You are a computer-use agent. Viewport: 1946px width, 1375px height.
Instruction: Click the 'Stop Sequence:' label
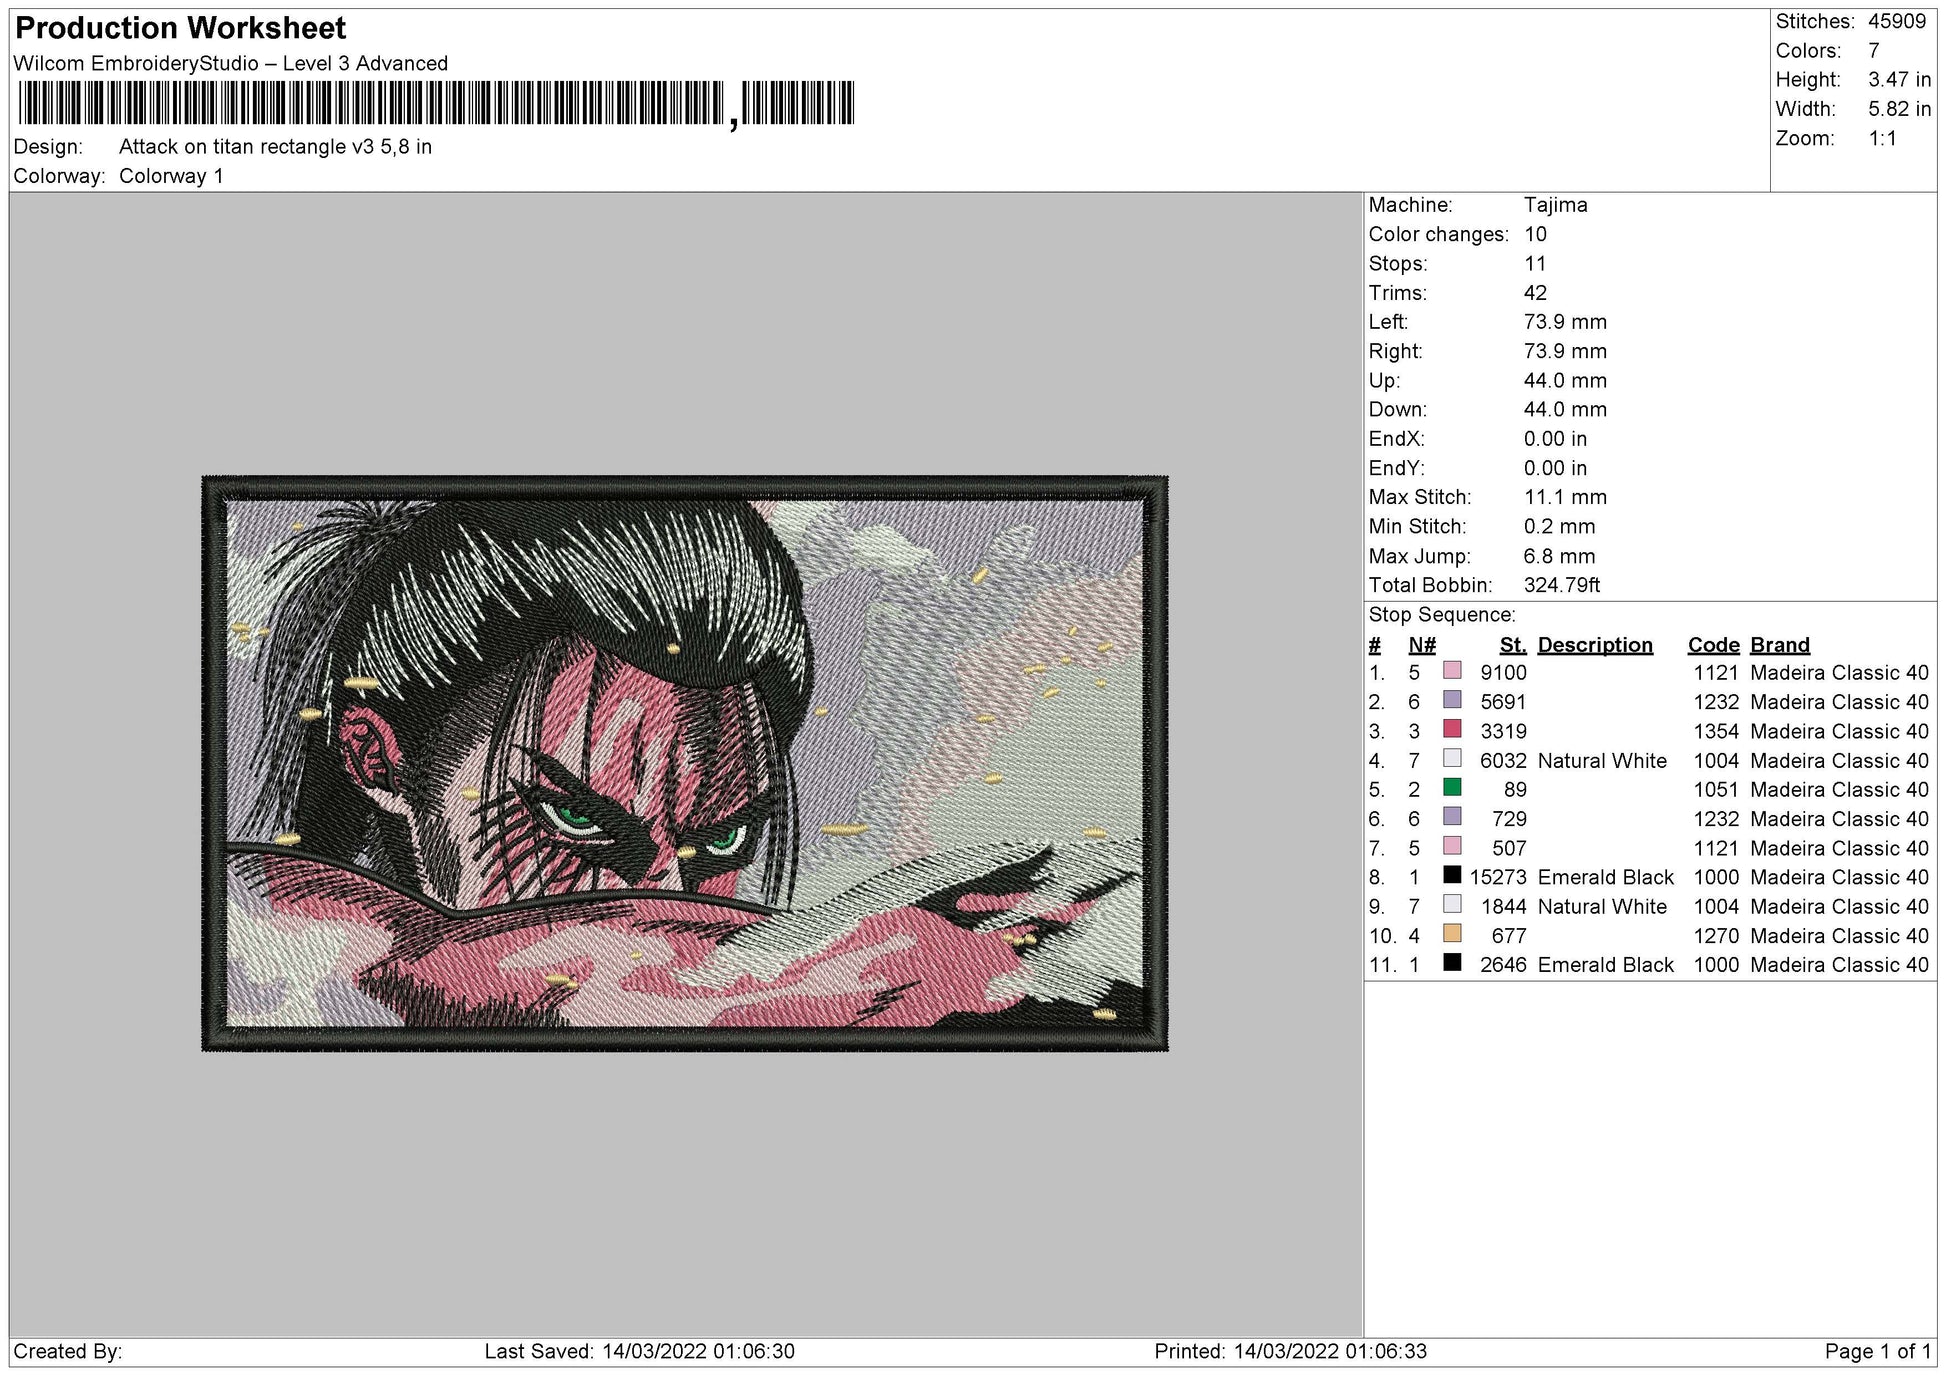(1442, 615)
